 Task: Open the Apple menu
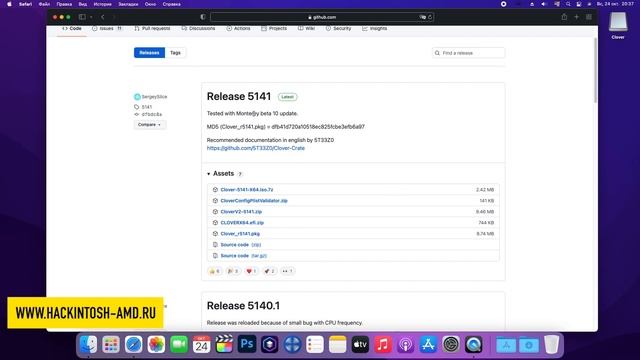(9, 4)
